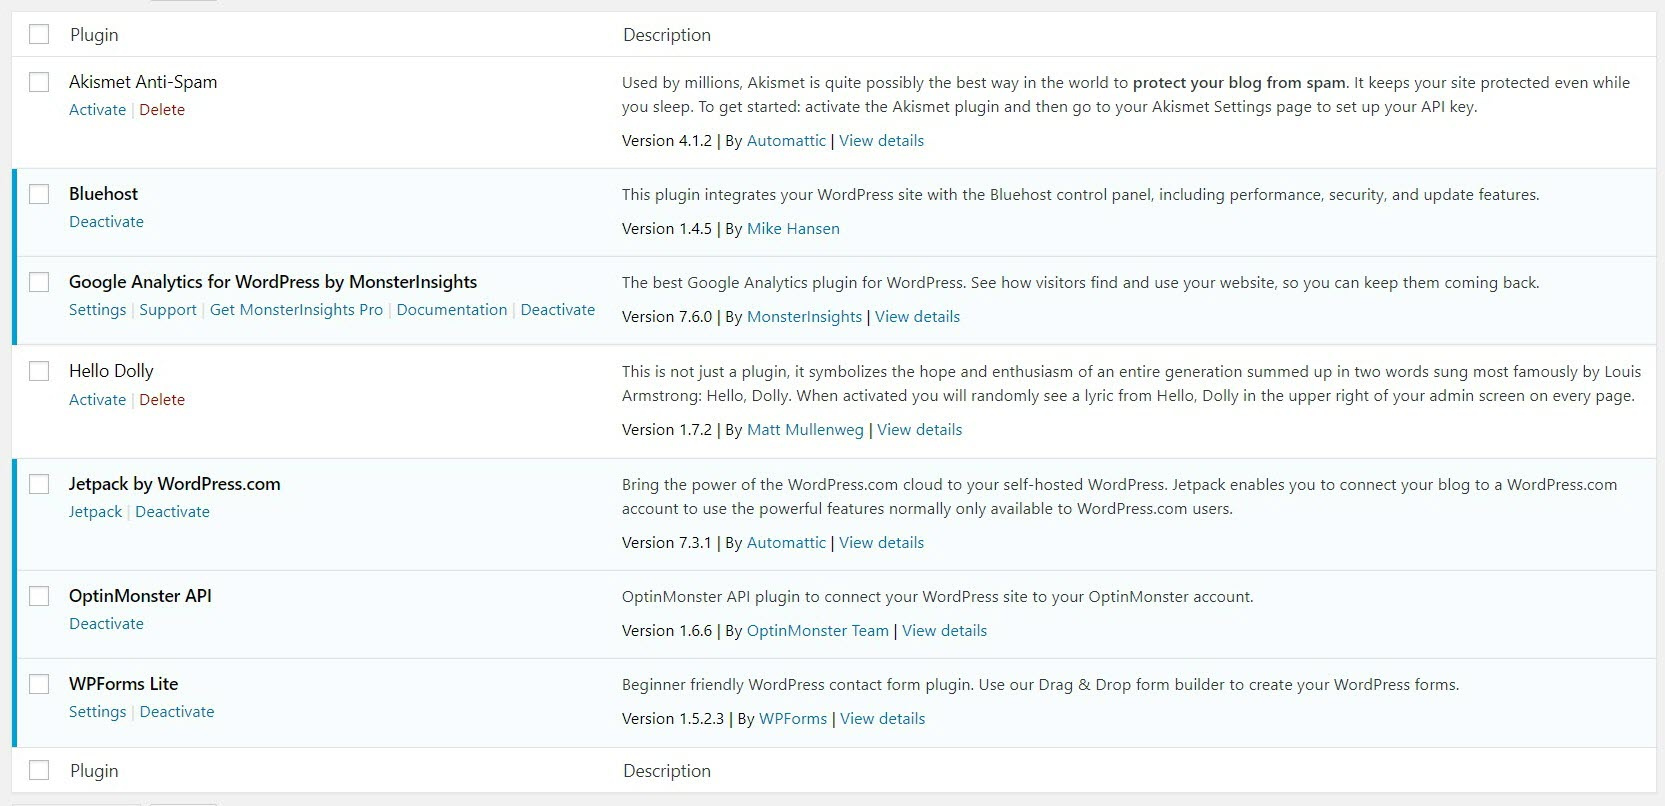View details for Hello Dolly
Screen dimensions: 1665x806
pos(919,430)
